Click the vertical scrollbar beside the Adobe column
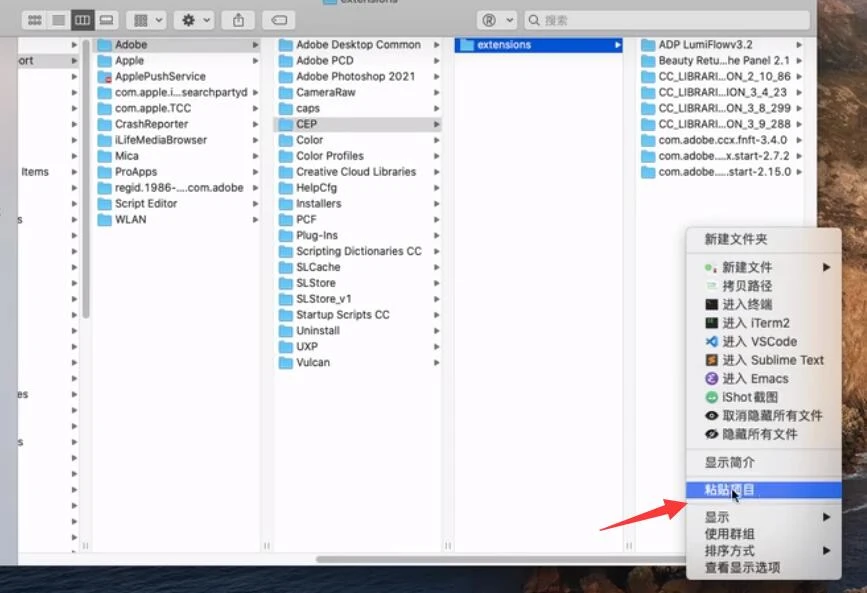This screenshot has width=867, height=593. (x=86, y=179)
